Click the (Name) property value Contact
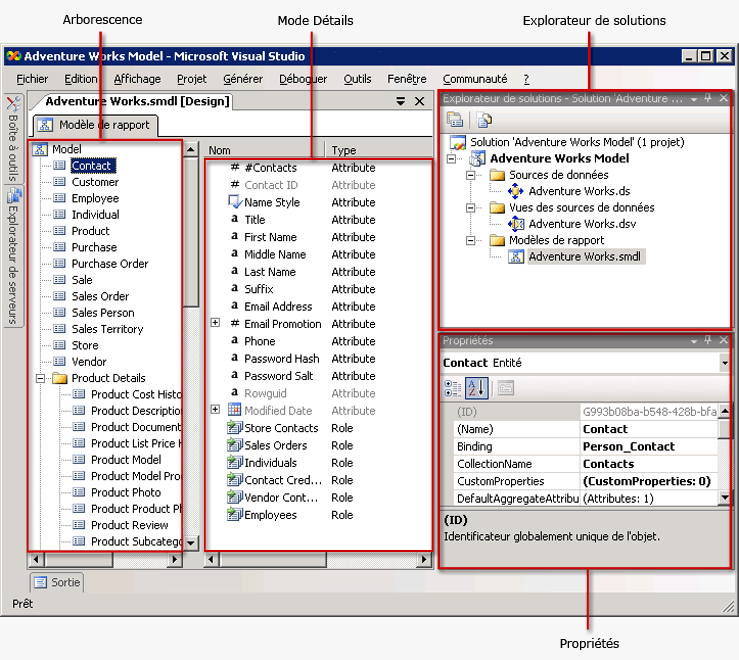Viewport: 739px width, 660px height. (x=649, y=429)
